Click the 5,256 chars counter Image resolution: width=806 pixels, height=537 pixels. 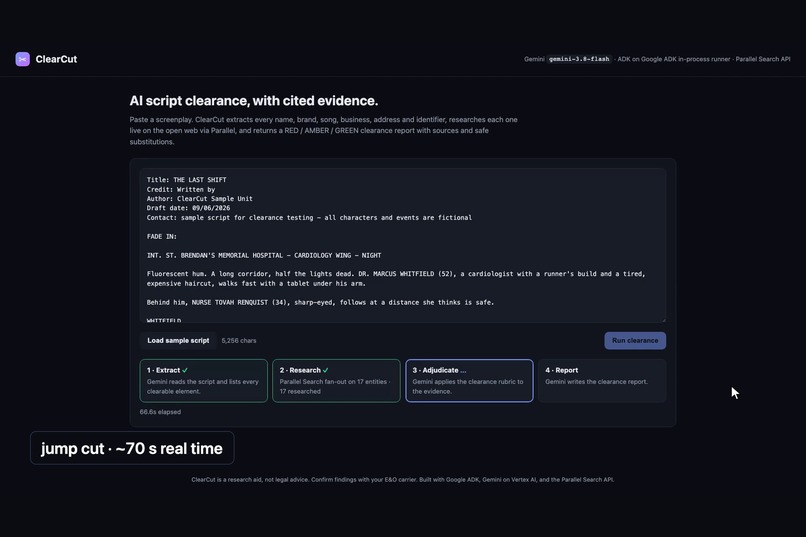click(239, 341)
